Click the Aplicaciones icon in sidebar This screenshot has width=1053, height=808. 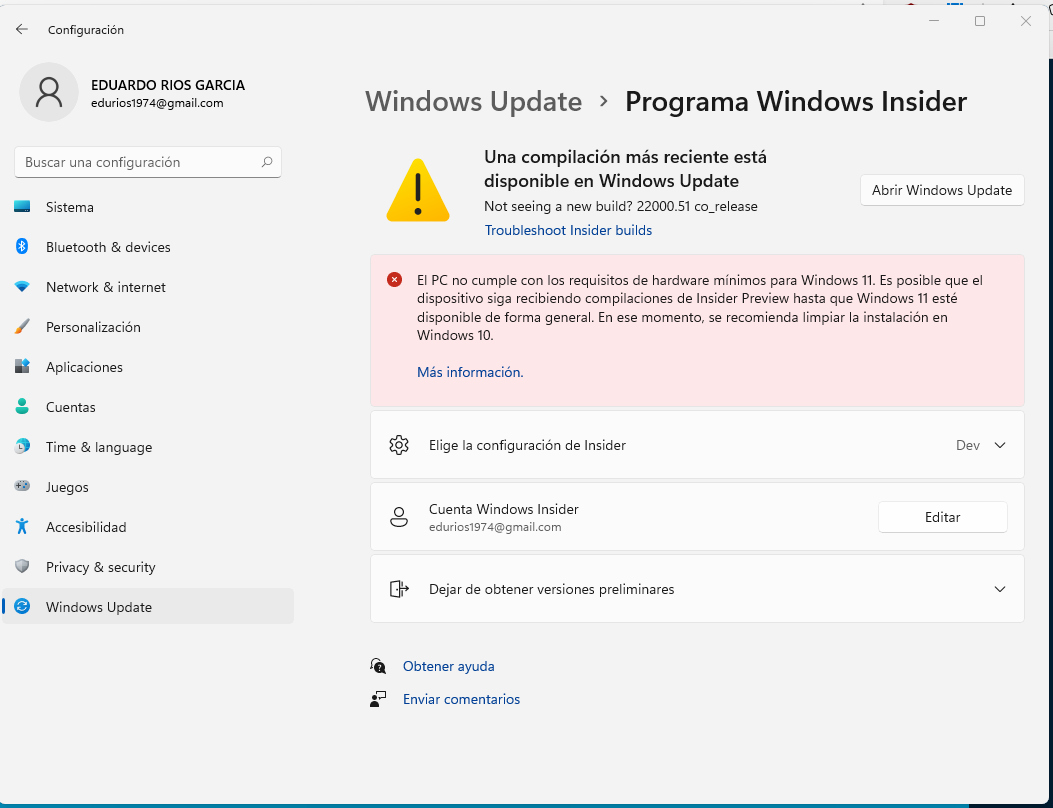(x=22, y=367)
